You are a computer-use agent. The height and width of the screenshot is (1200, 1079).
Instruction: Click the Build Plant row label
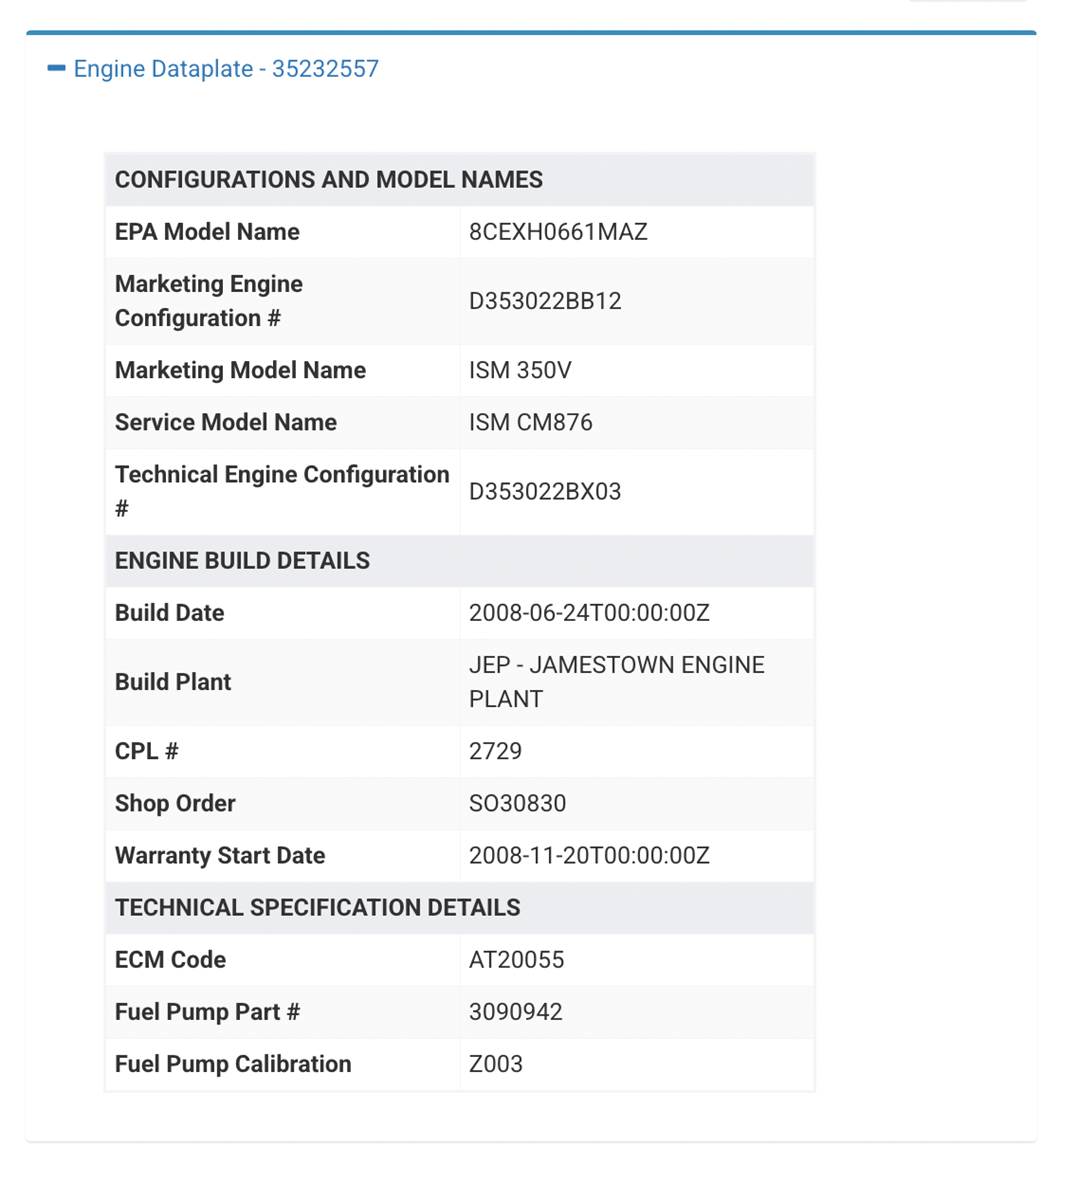pyautogui.click(x=173, y=682)
